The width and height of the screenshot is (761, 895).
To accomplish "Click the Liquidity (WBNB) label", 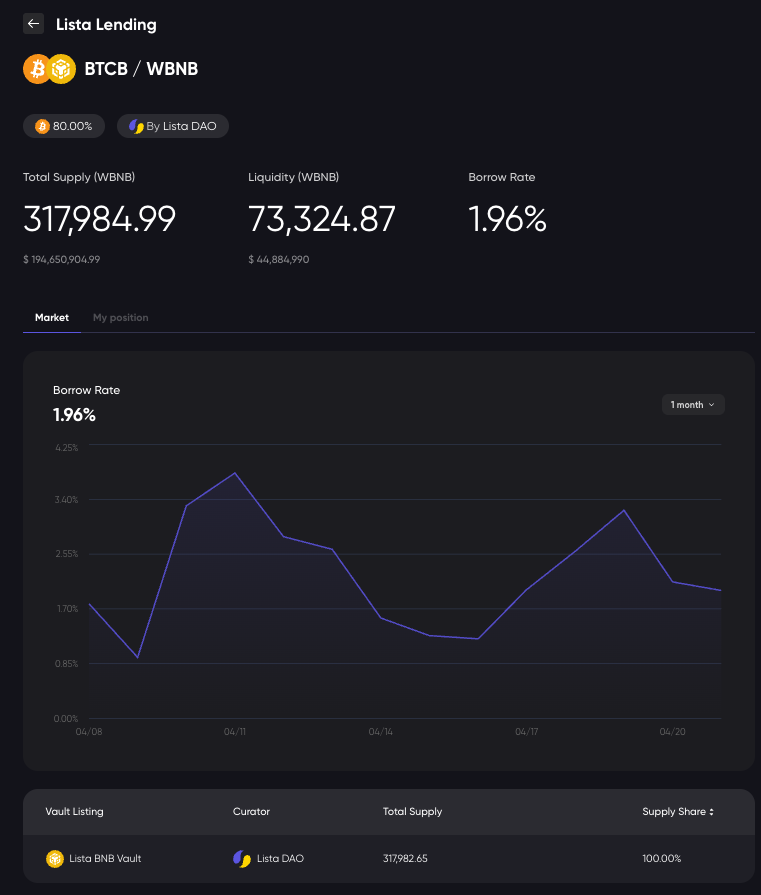I will tap(293, 177).
